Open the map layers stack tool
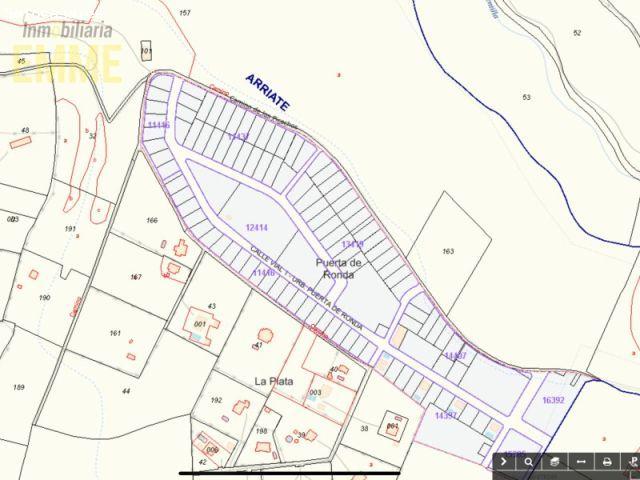Image resolution: width=640 pixels, height=480 pixels. point(554,462)
